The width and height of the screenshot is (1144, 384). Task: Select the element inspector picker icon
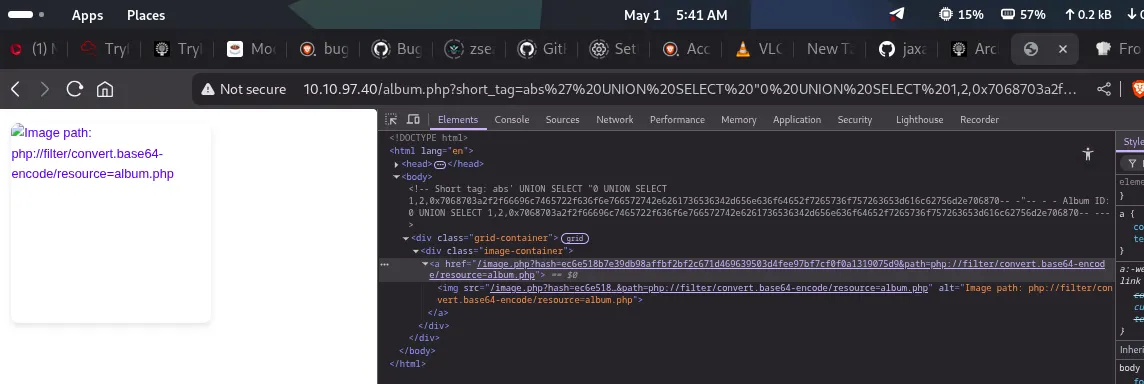(x=391, y=120)
